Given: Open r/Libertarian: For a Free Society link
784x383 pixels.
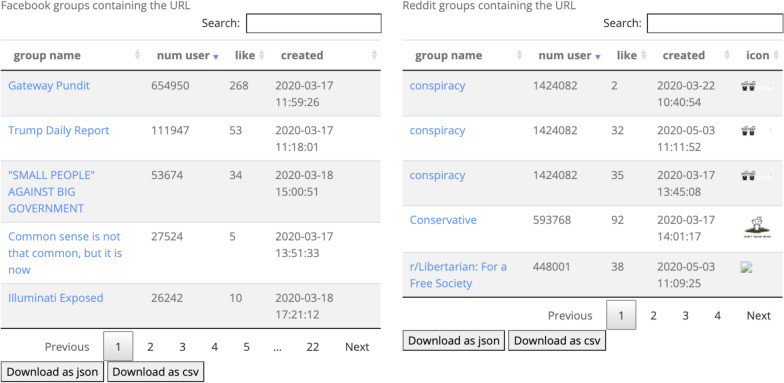Looking at the screenshot, I should 458,275.
